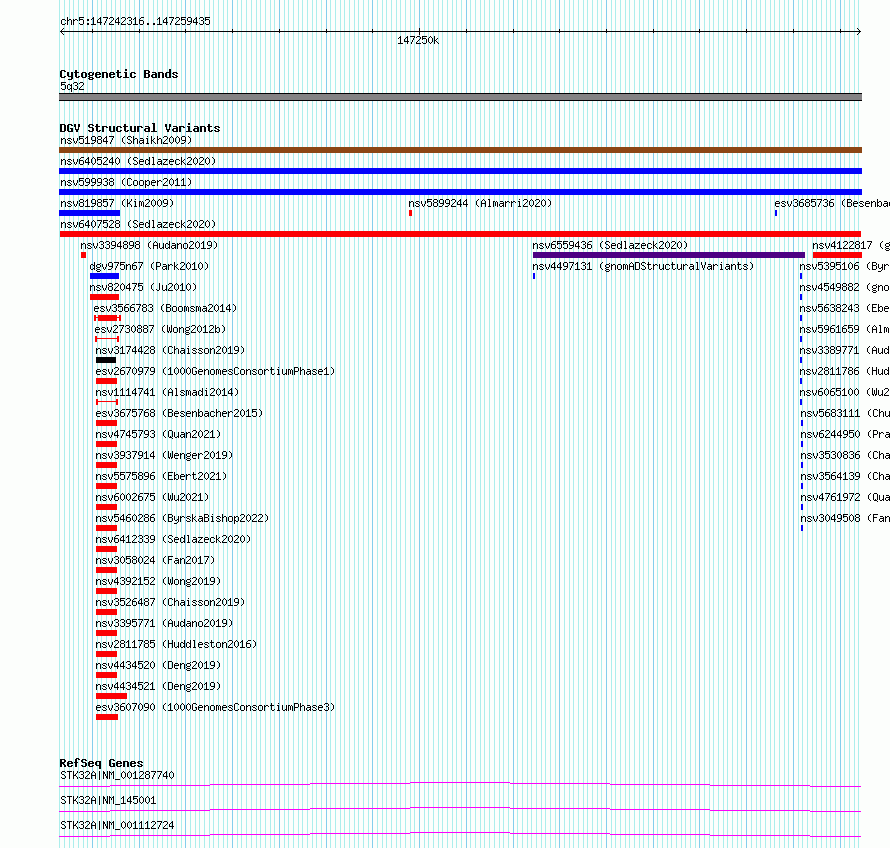Screen dimensions: 890x848
Task: Open nsv599938 (Cooper2011) variant label
Action: pos(126,182)
